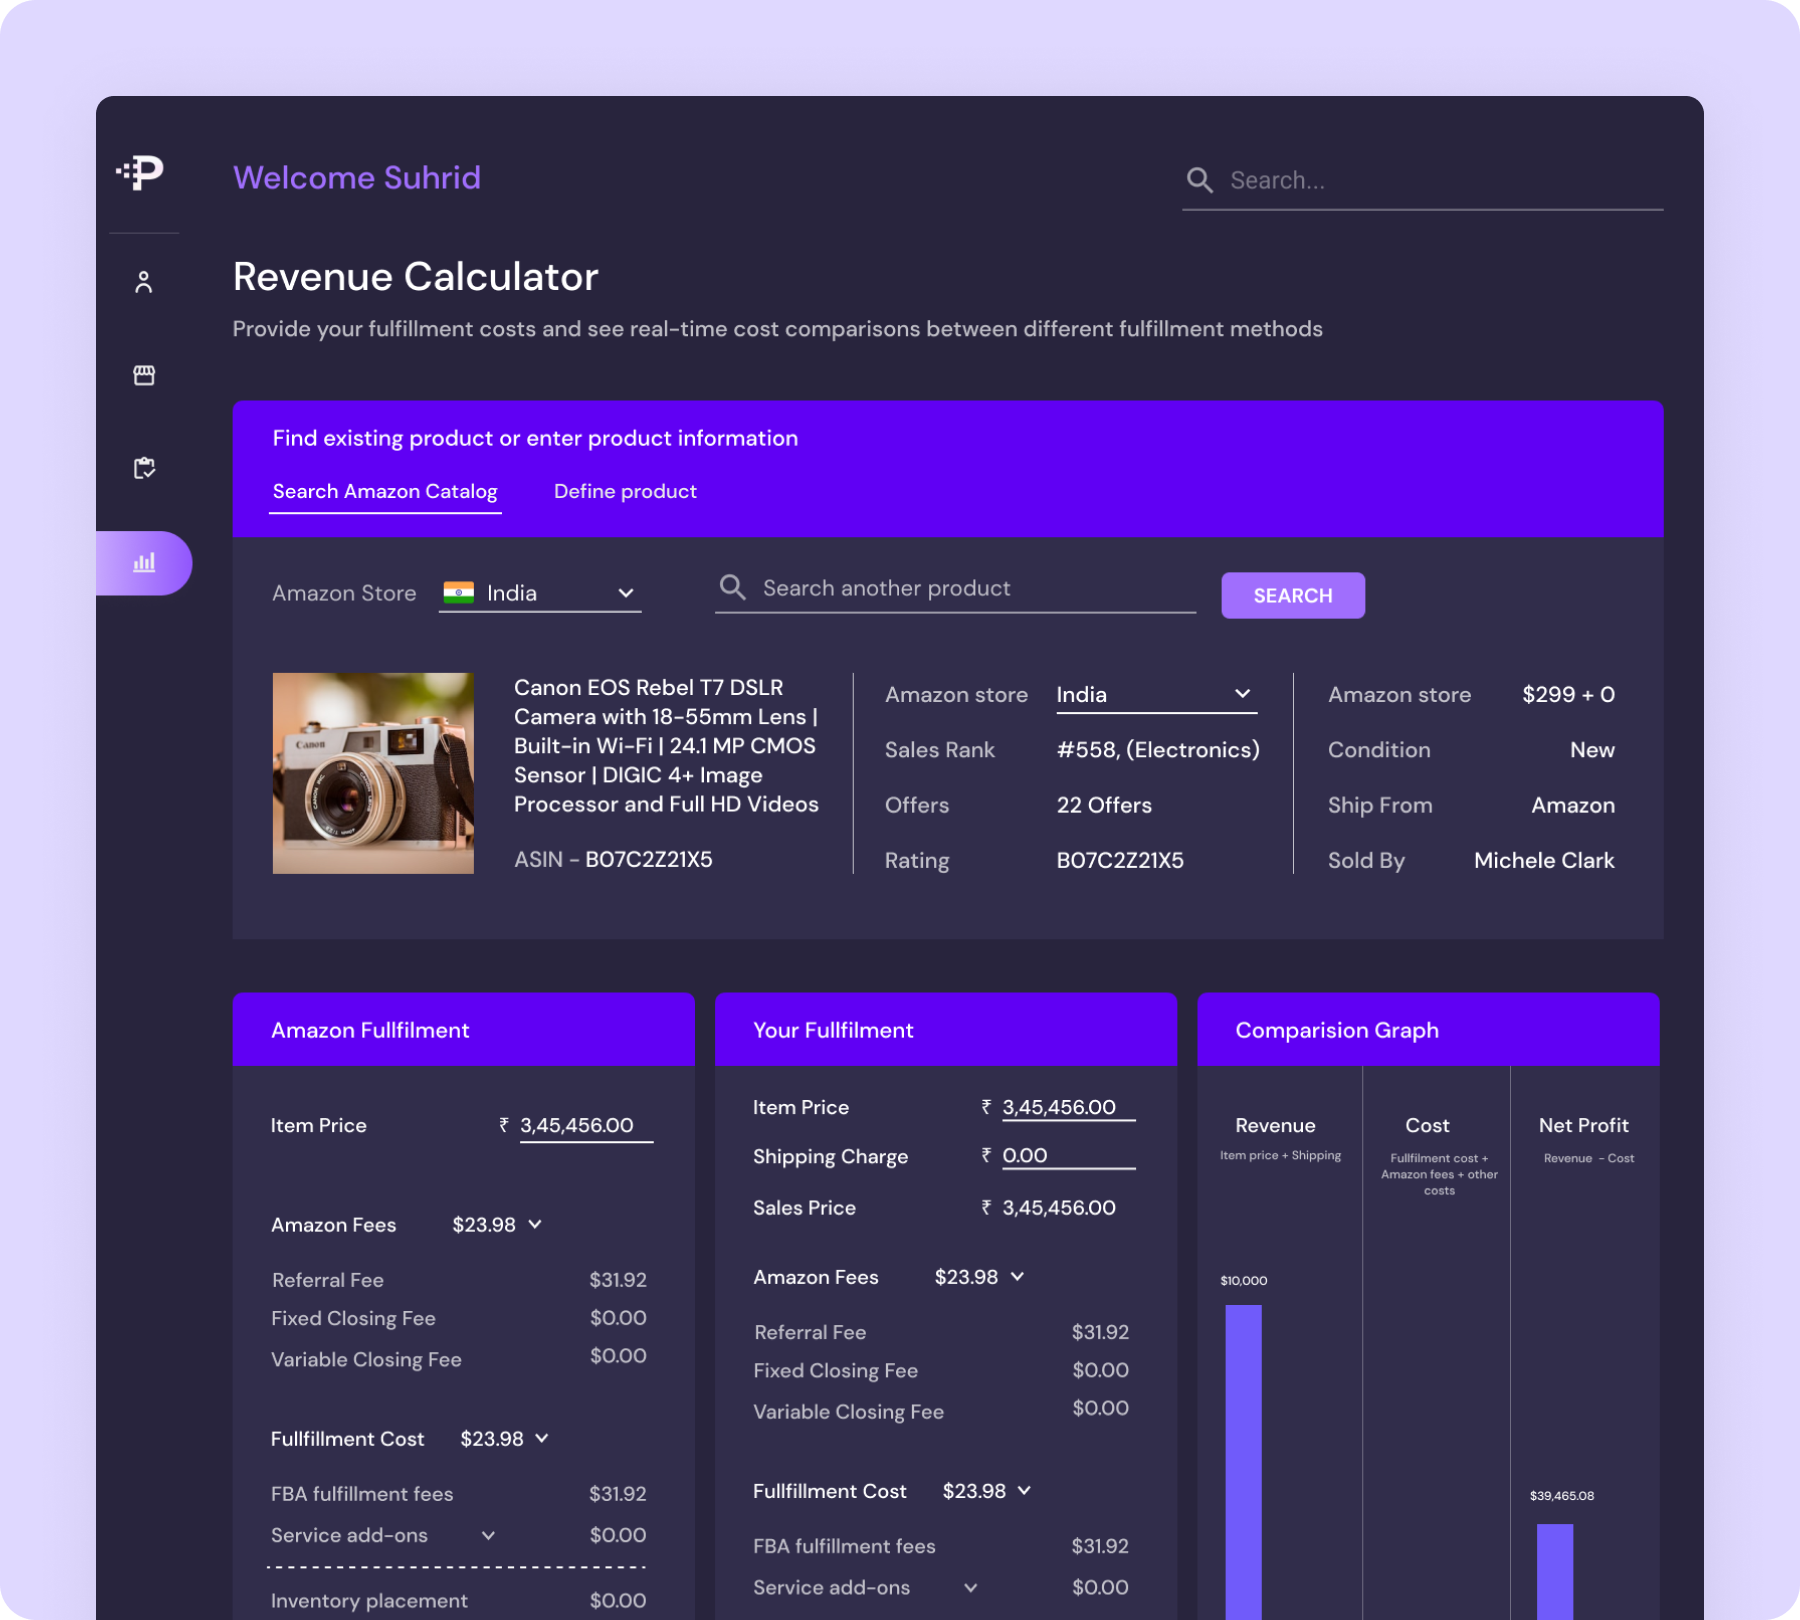
Task: Expand Service add-ons under Amazon Fullfilment
Action: (489, 1535)
